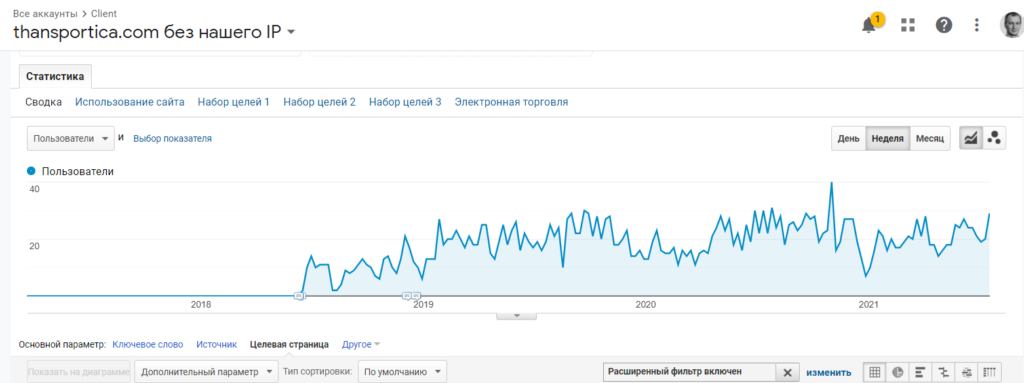Open the Набор целей 2 tab
This screenshot has width=1024, height=383.
pos(319,102)
